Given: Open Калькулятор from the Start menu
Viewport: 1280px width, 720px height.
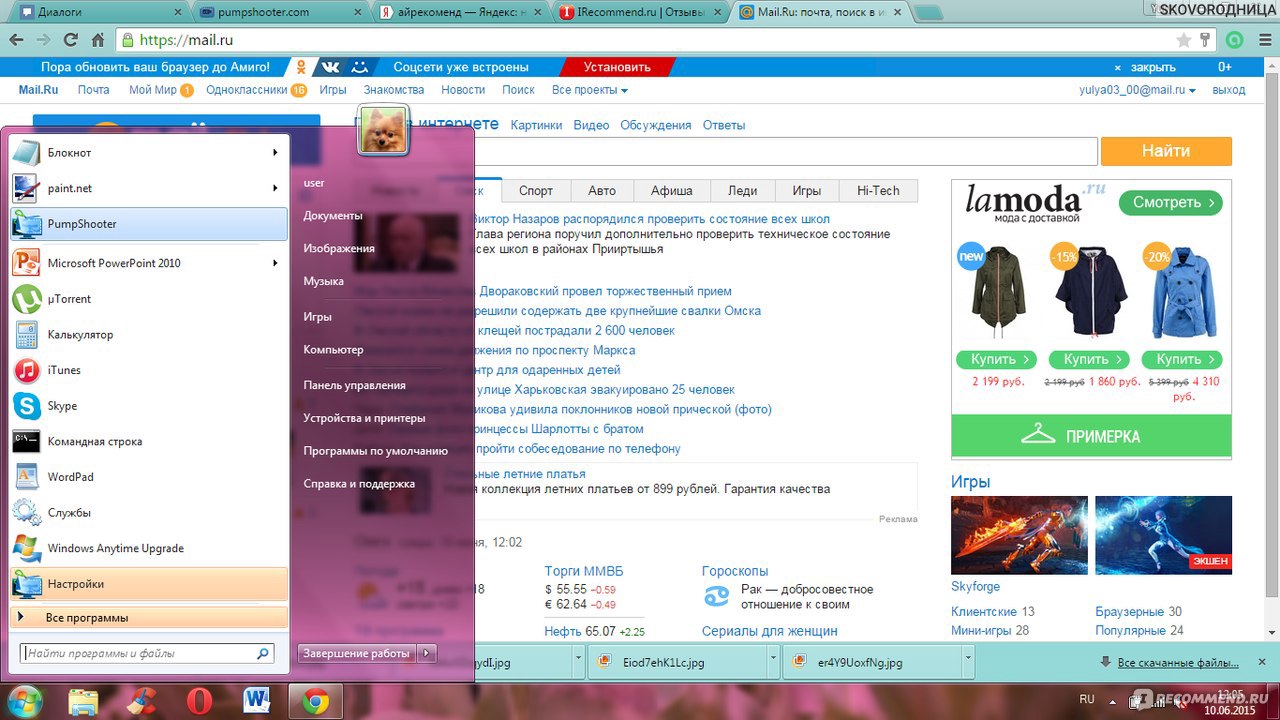Looking at the screenshot, I should (148, 335).
